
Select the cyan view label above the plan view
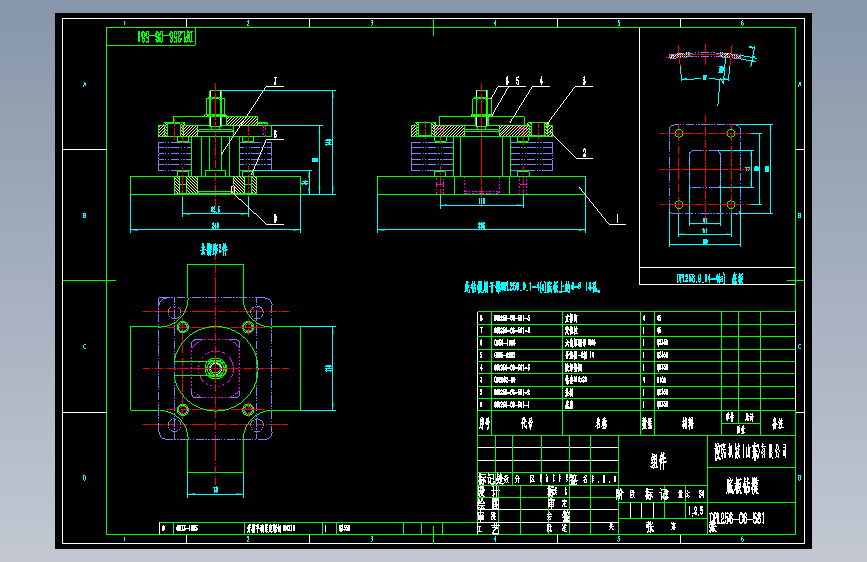214,249
